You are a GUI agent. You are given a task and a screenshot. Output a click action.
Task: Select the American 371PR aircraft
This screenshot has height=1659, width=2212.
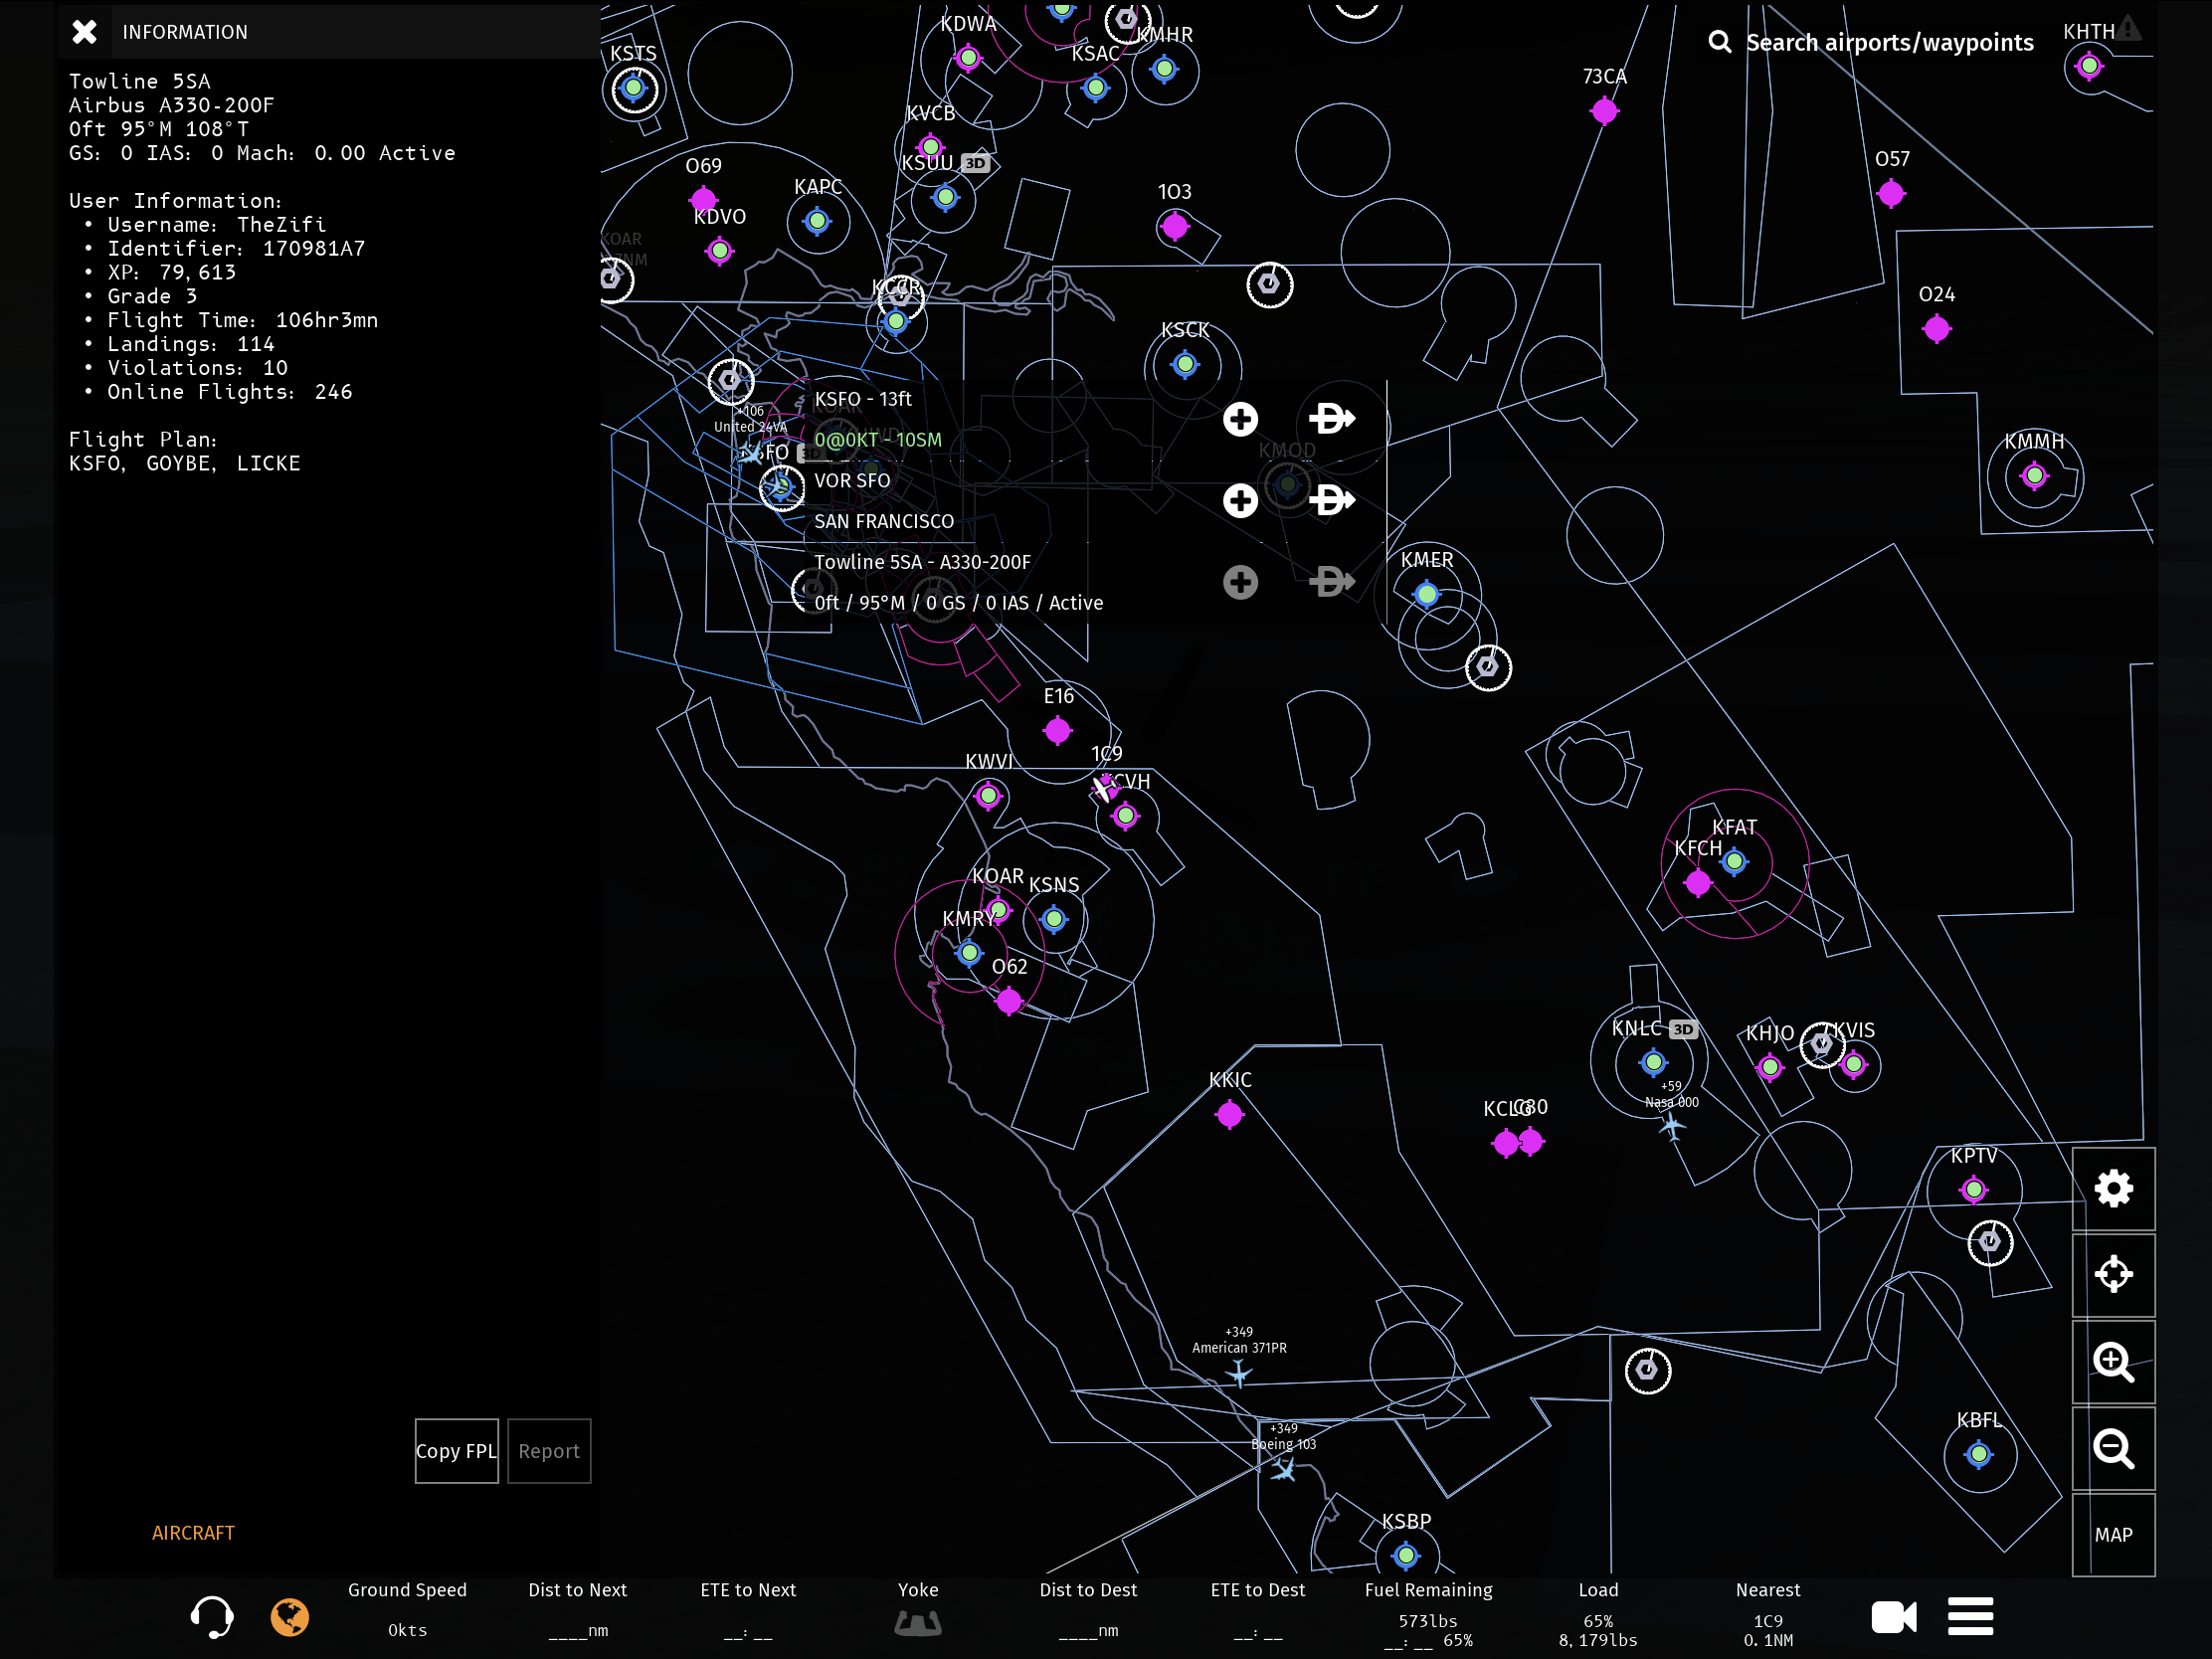(1239, 1374)
